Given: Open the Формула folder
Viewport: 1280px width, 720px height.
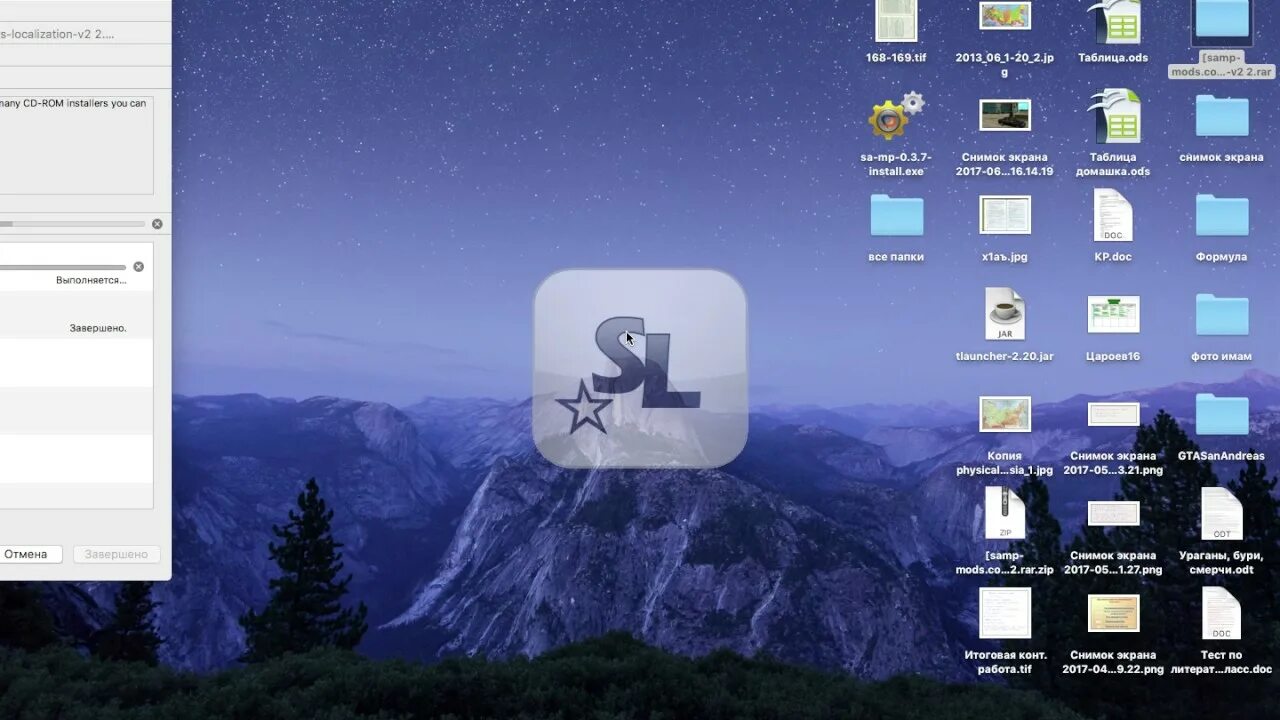Looking at the screenshot, I should coord(1222,215).
